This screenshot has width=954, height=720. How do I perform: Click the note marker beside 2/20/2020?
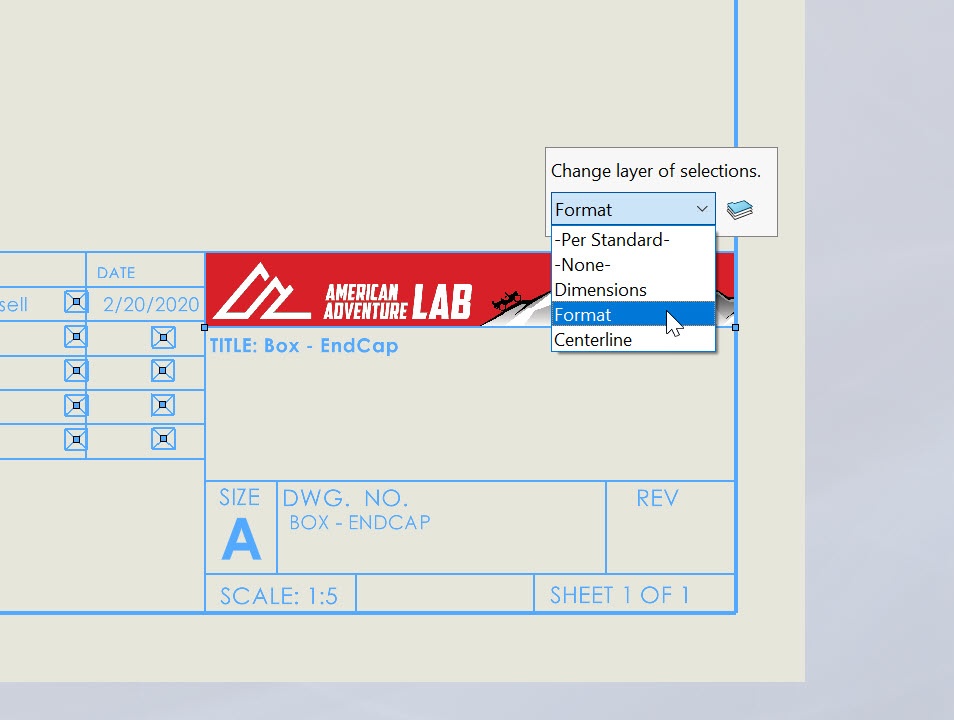[76, 302]
